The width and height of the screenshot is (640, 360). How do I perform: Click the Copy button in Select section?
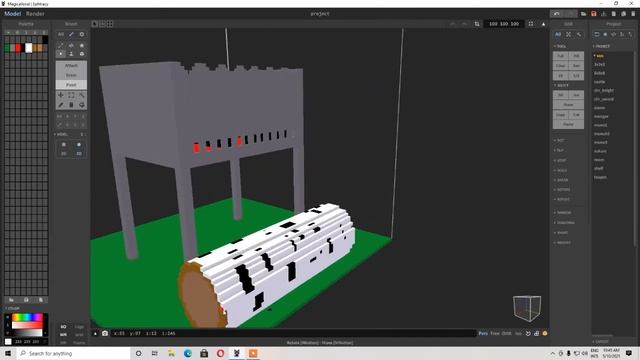560,115
